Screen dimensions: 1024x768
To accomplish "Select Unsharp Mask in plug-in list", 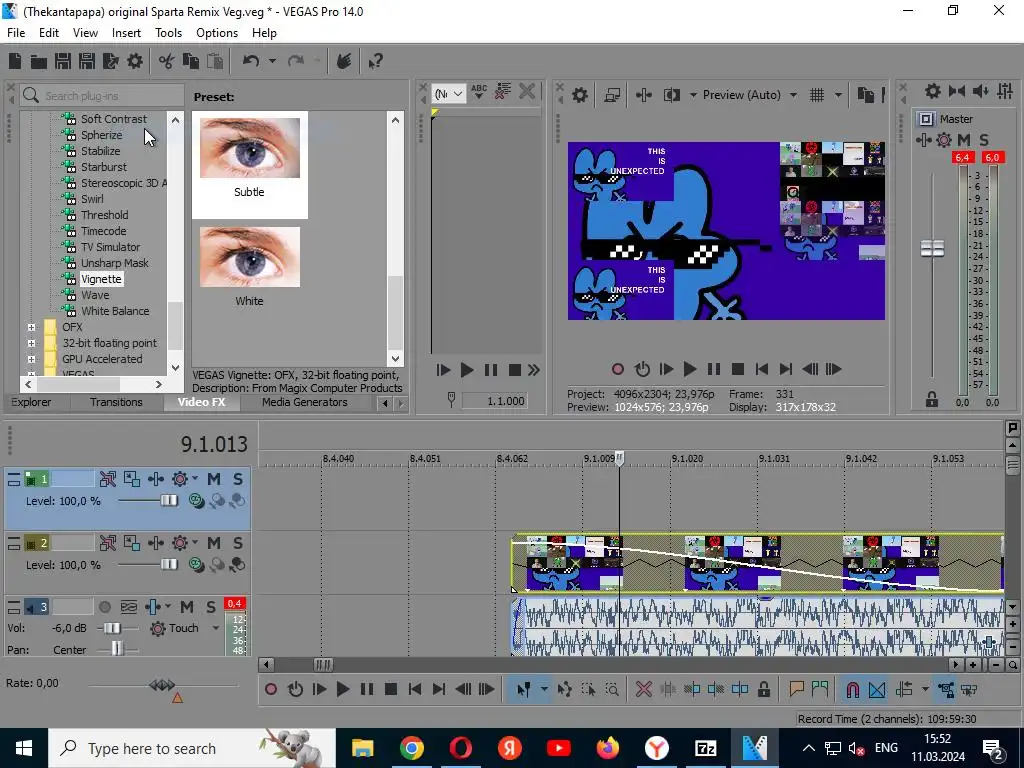I will click(114, 263).
